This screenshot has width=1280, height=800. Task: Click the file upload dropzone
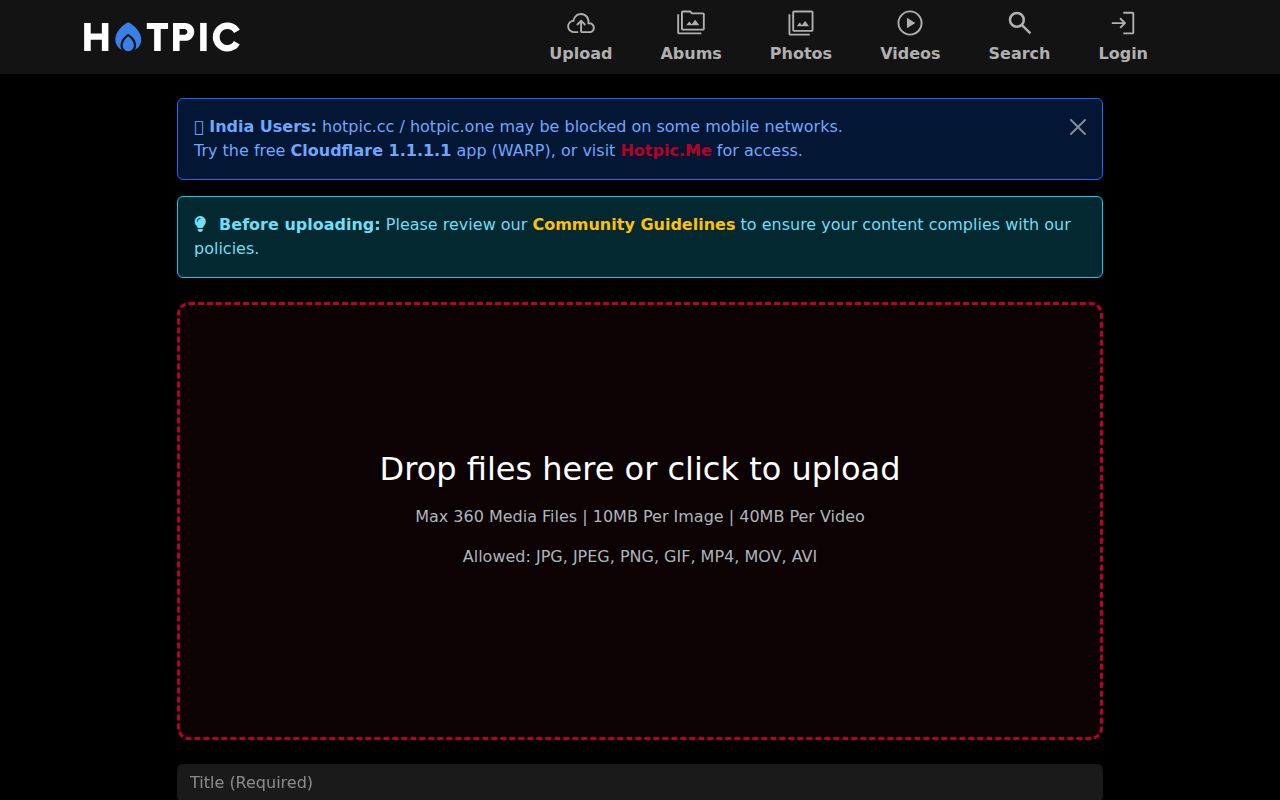[x=640, y=520]
